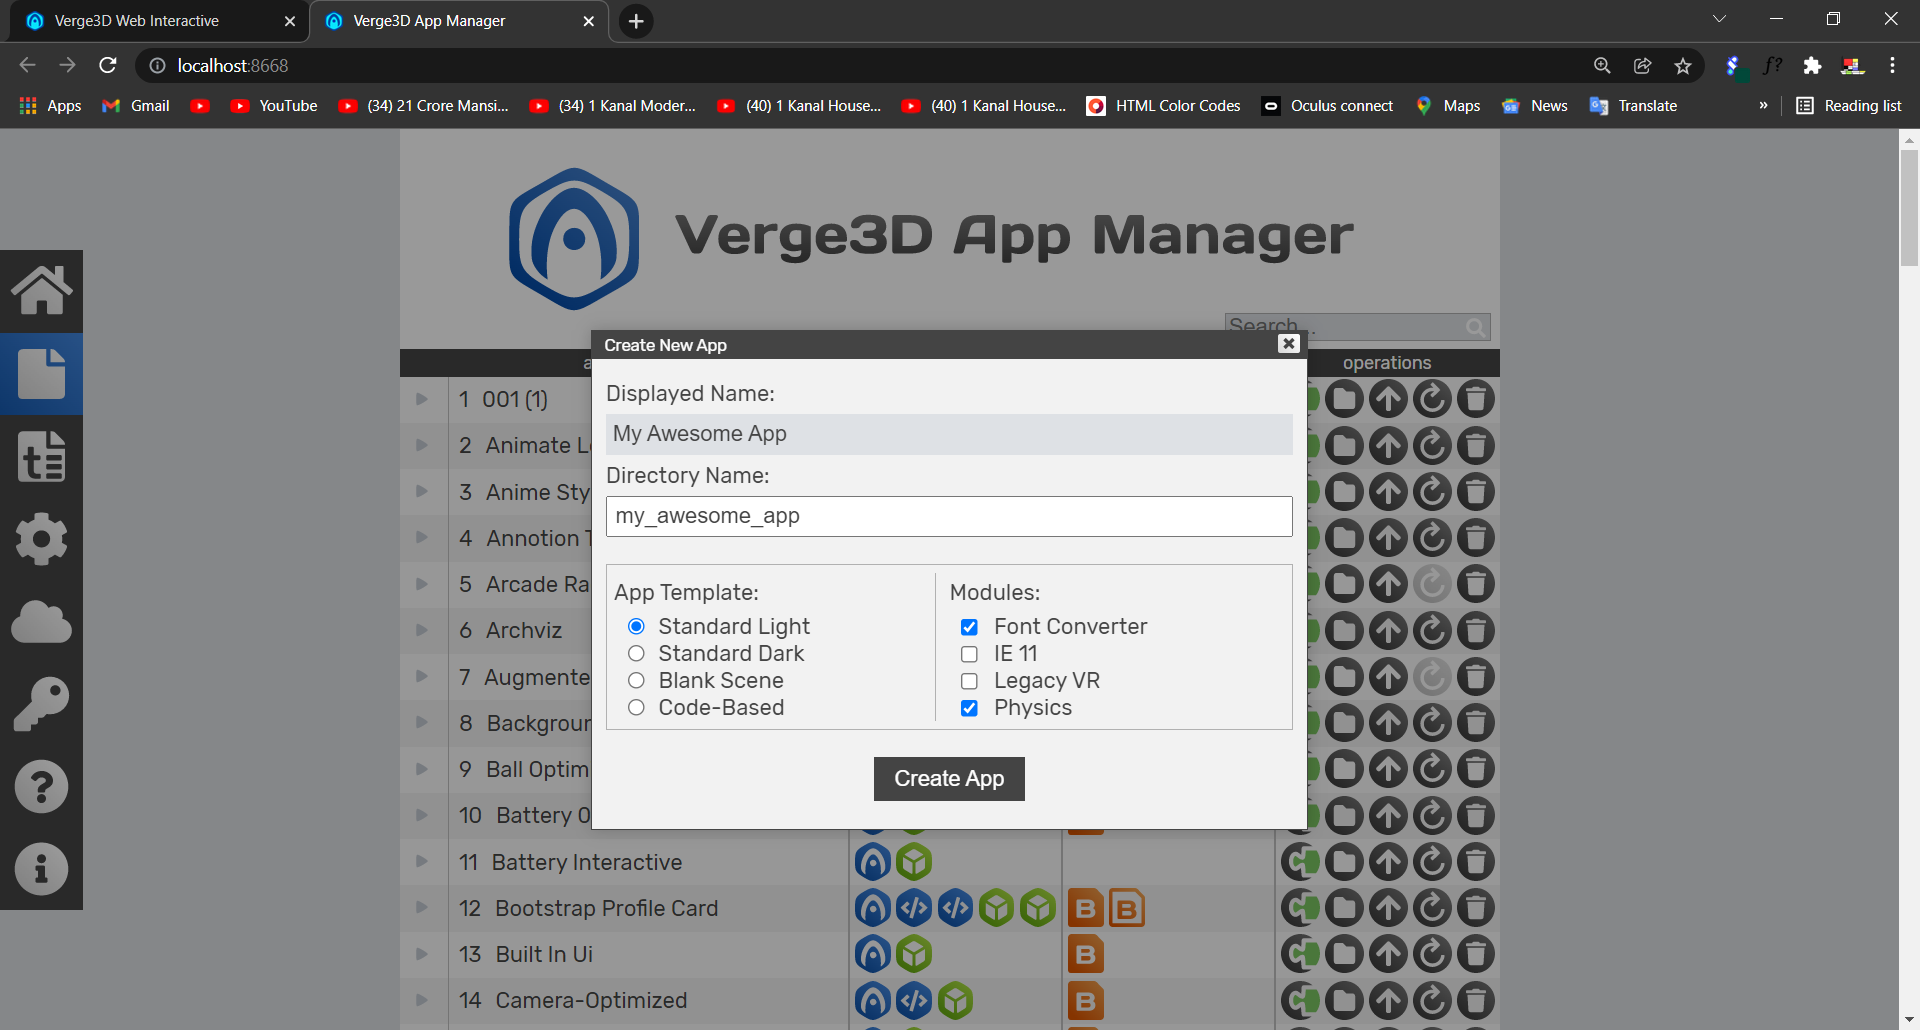Open the Help question mark icon
The height and width of the screenshot is (1030, 1920).
tap(41, 787)
